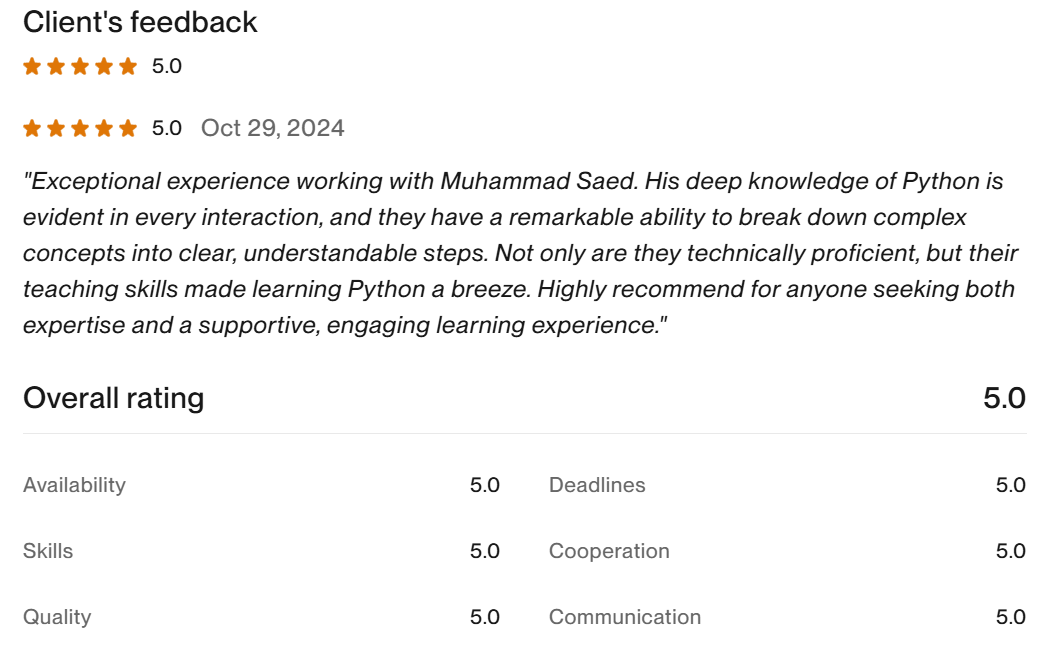
Task: Click the fifth star in the top rating row
Action: (x=128, y=67)
